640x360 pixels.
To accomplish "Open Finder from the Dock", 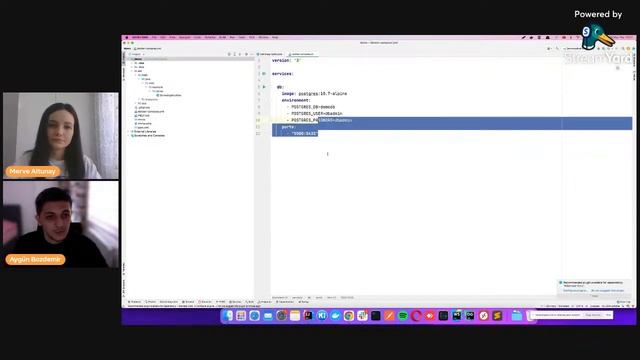I will pos(228,316).
